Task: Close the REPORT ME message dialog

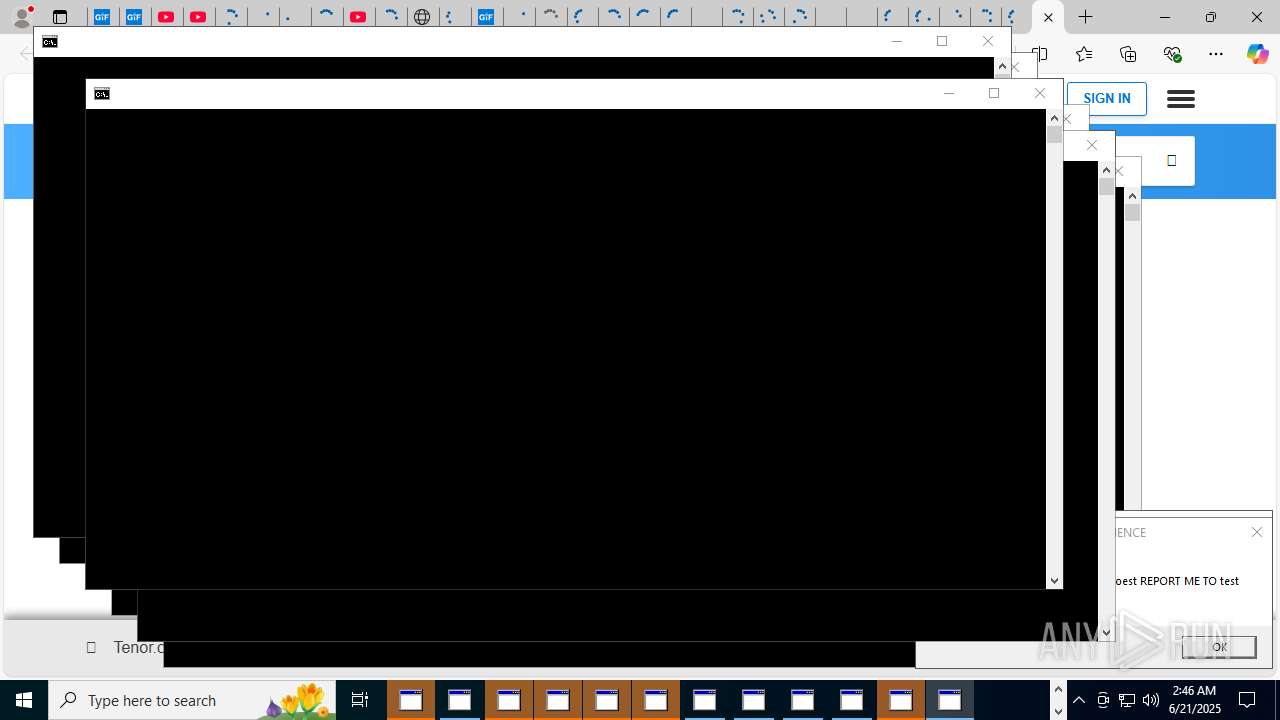Action: click(x=1257, y=532)
